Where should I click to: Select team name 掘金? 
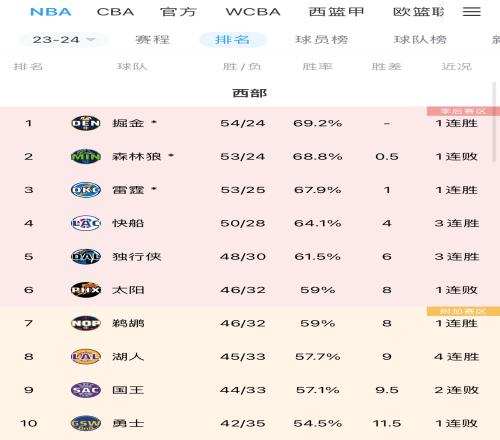[128, 123]
